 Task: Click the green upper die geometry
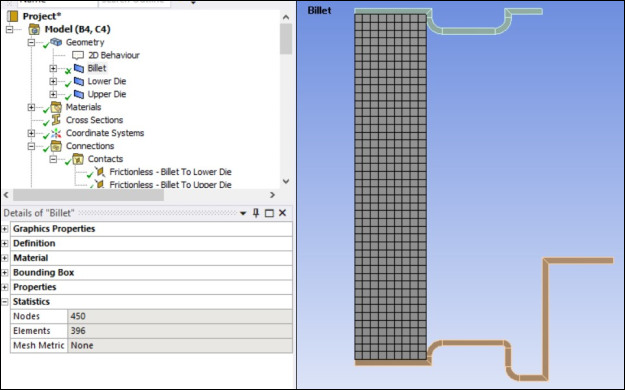click(469, 31)
